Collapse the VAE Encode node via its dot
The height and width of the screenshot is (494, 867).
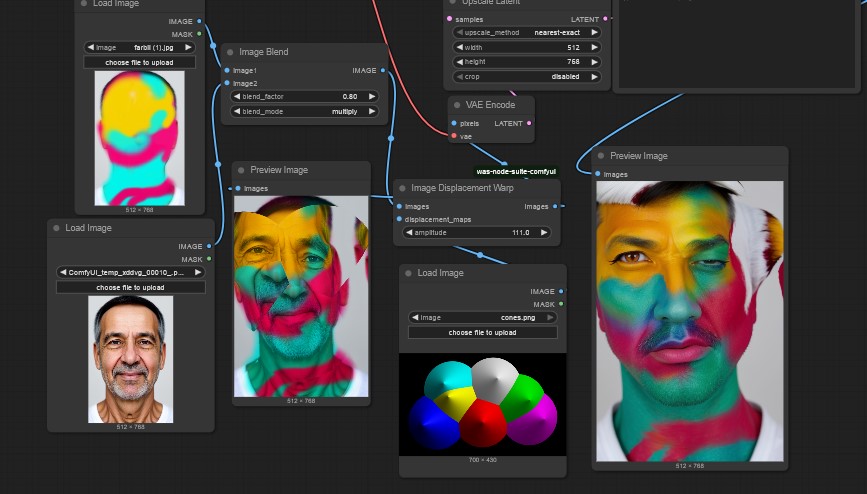457,105
